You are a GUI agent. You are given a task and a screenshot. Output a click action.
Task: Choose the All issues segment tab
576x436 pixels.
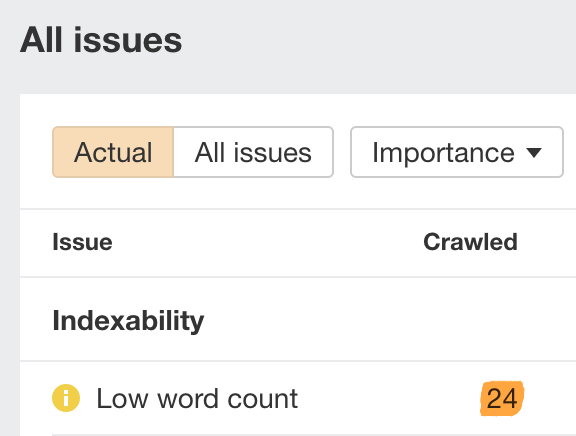[253, 152]
